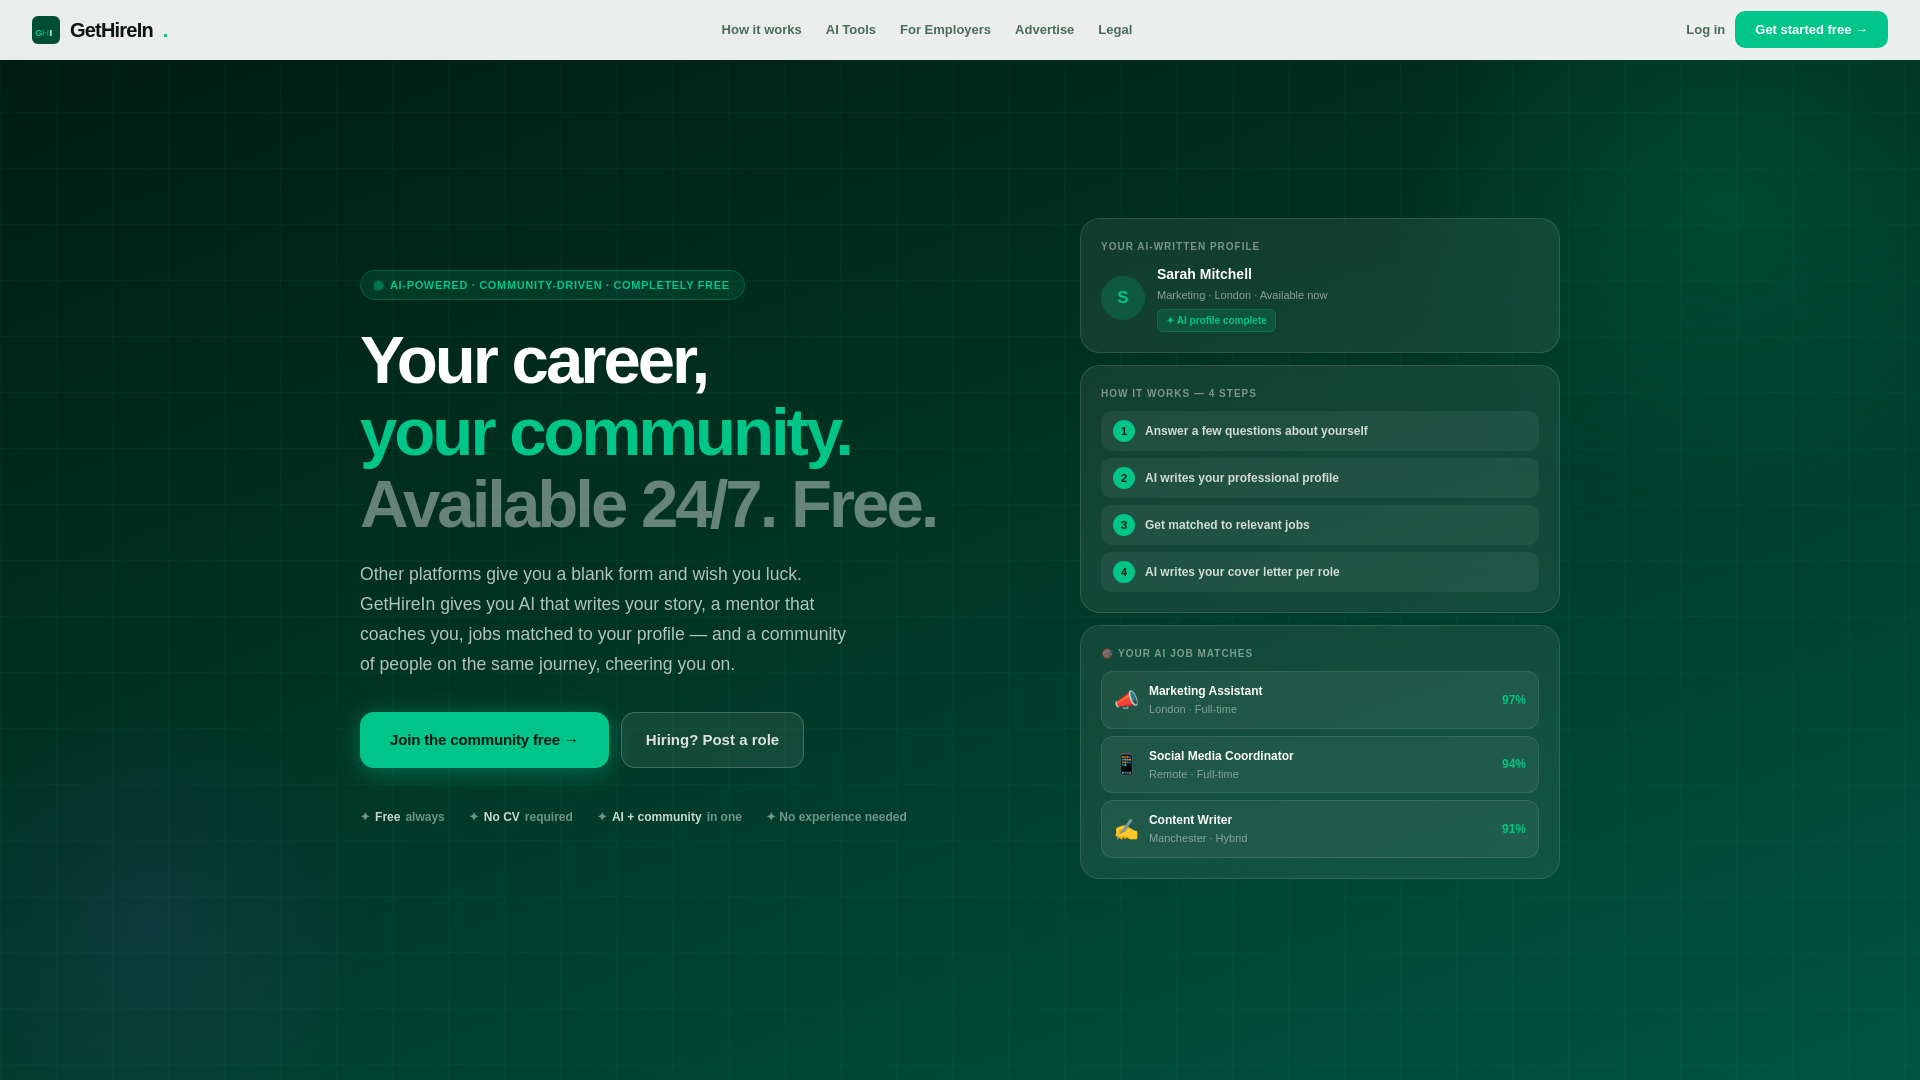Screen dimensions: 1920x1080
Task: Open the How it works nav link
Action: click(761, 30)
